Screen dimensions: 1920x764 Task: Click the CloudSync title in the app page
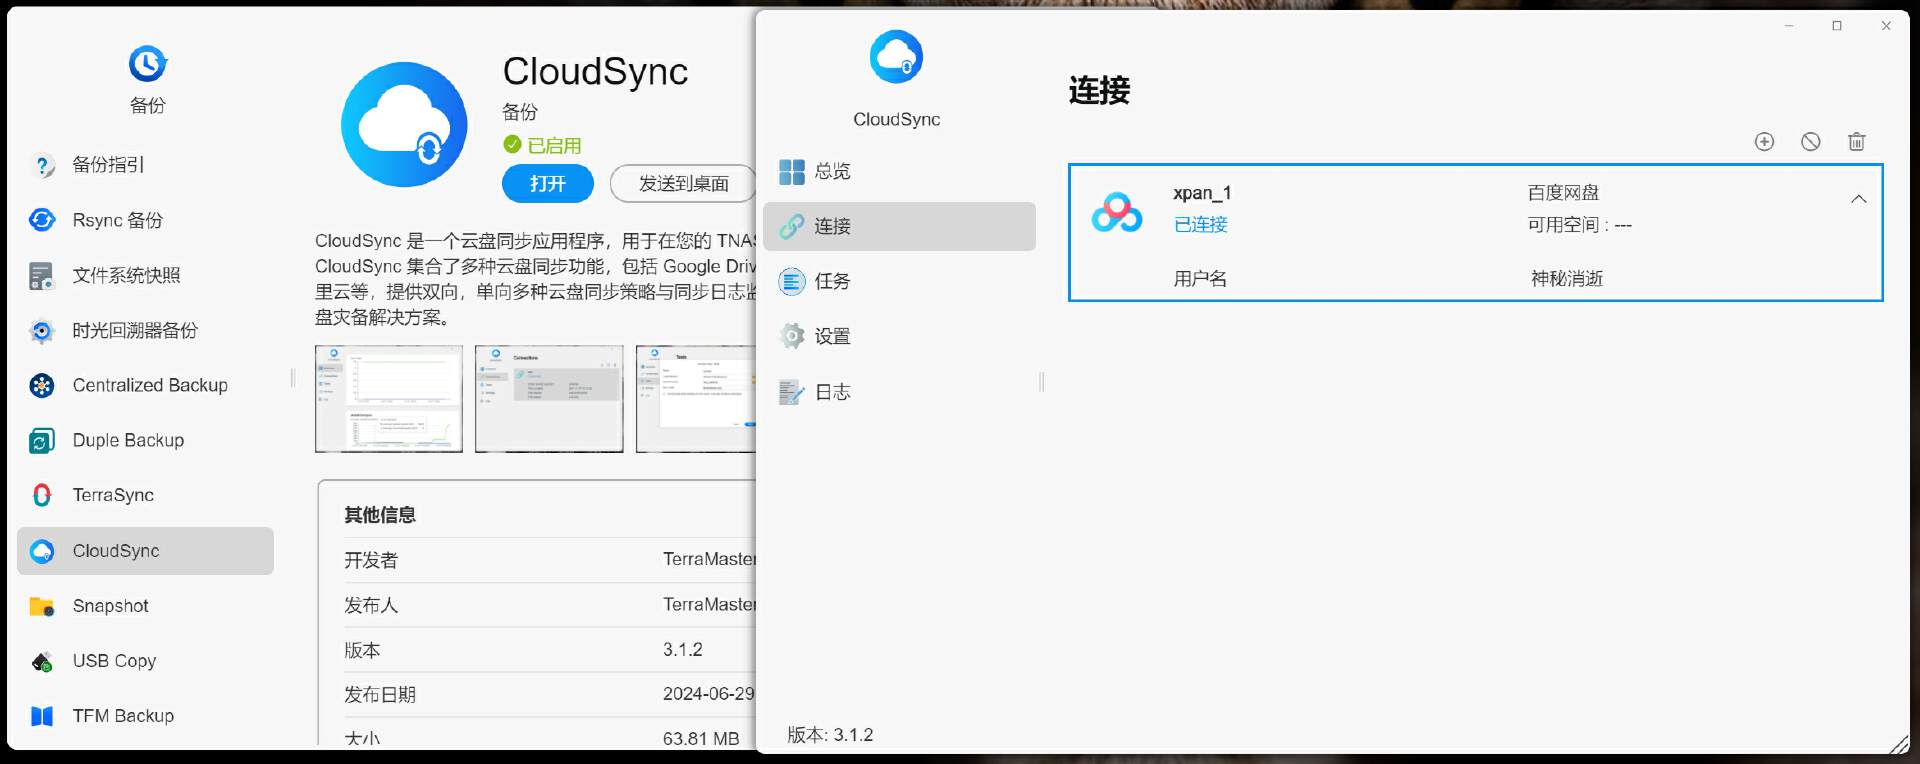click(x=595, y=72)
